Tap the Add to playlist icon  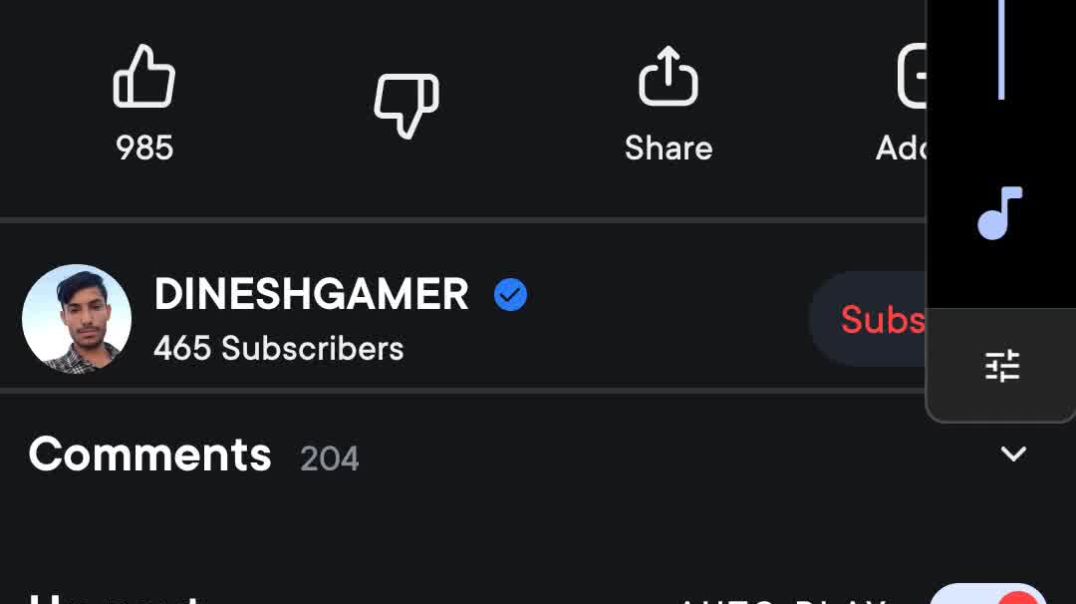910,77
